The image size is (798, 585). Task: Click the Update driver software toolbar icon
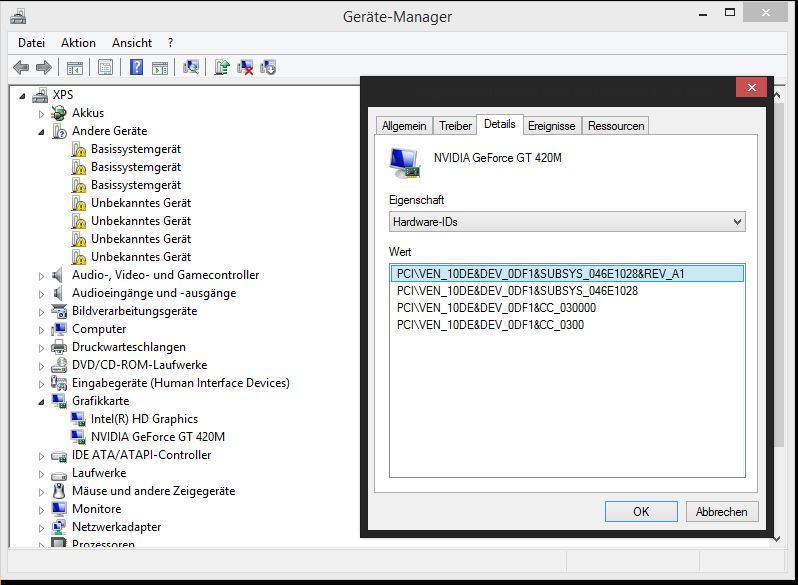click(x=222, y=67)
